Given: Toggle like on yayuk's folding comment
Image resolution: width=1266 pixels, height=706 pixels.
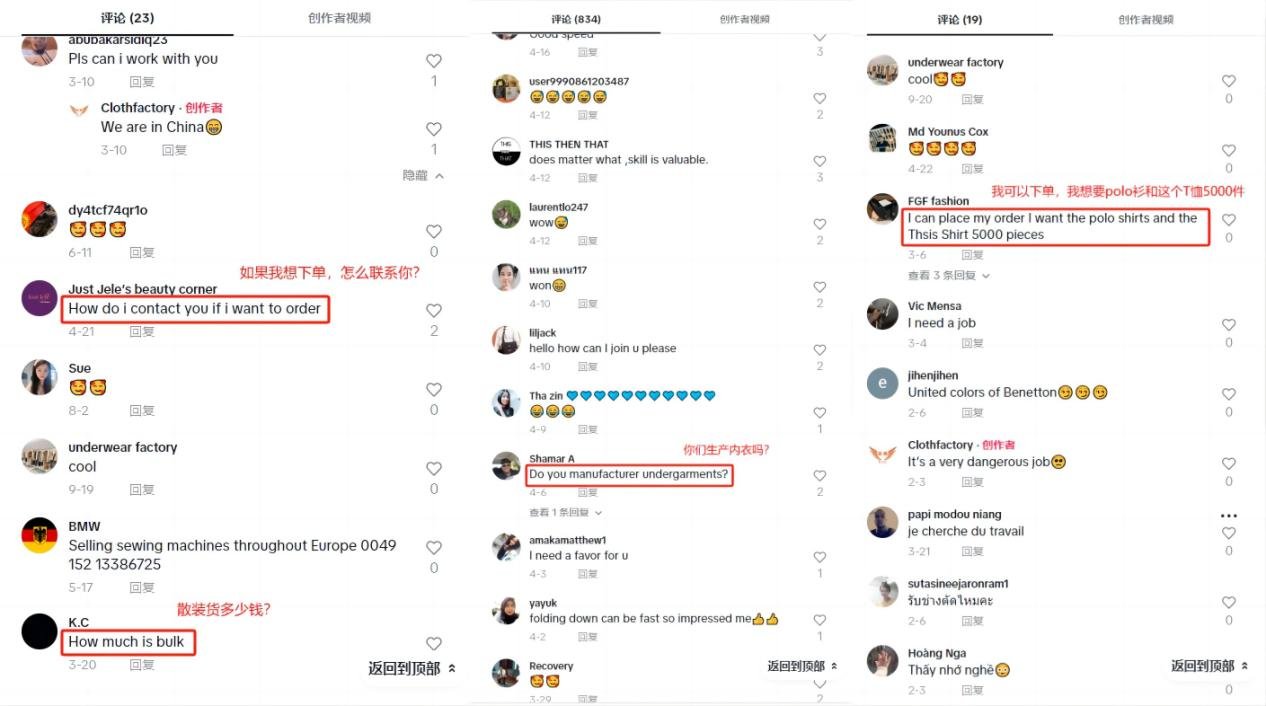Looking at the screenshot, I should (820, 619).
